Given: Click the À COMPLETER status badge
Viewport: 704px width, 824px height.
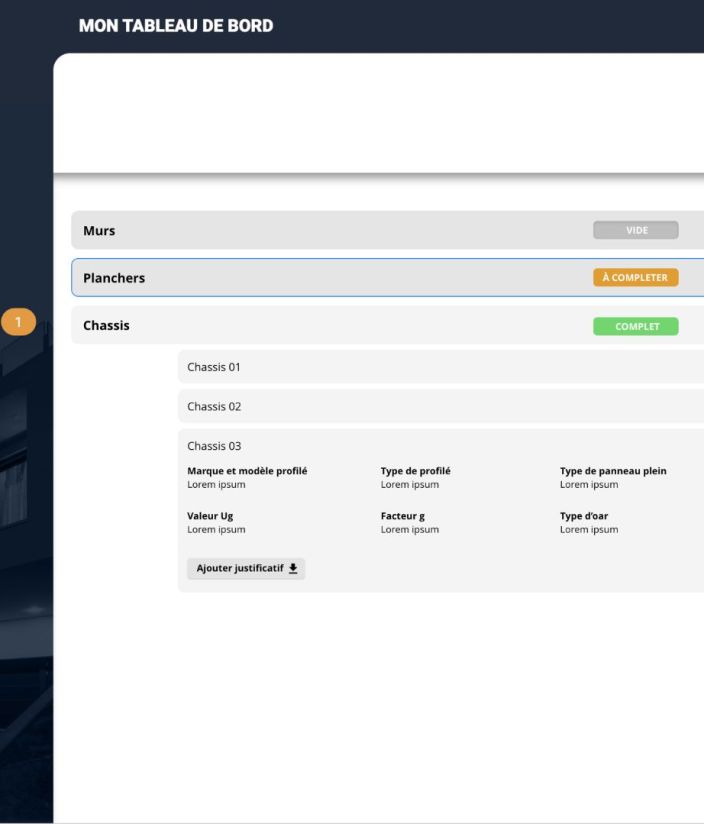Looking at the screenshot, I should 636,277.
